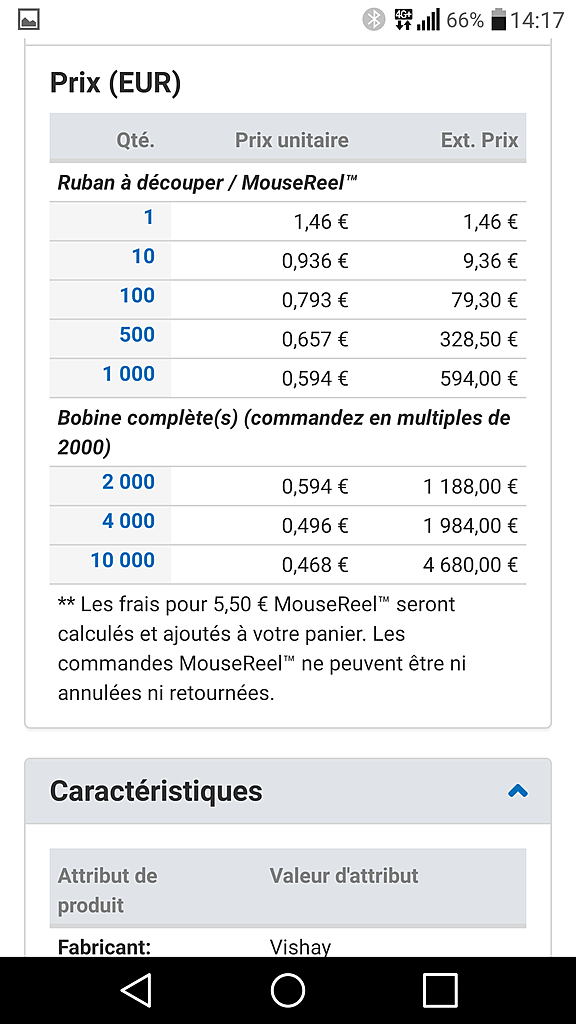Choose the 10 000 quantity link
This screenshot has width=576, height=1024.
[123, 560]
